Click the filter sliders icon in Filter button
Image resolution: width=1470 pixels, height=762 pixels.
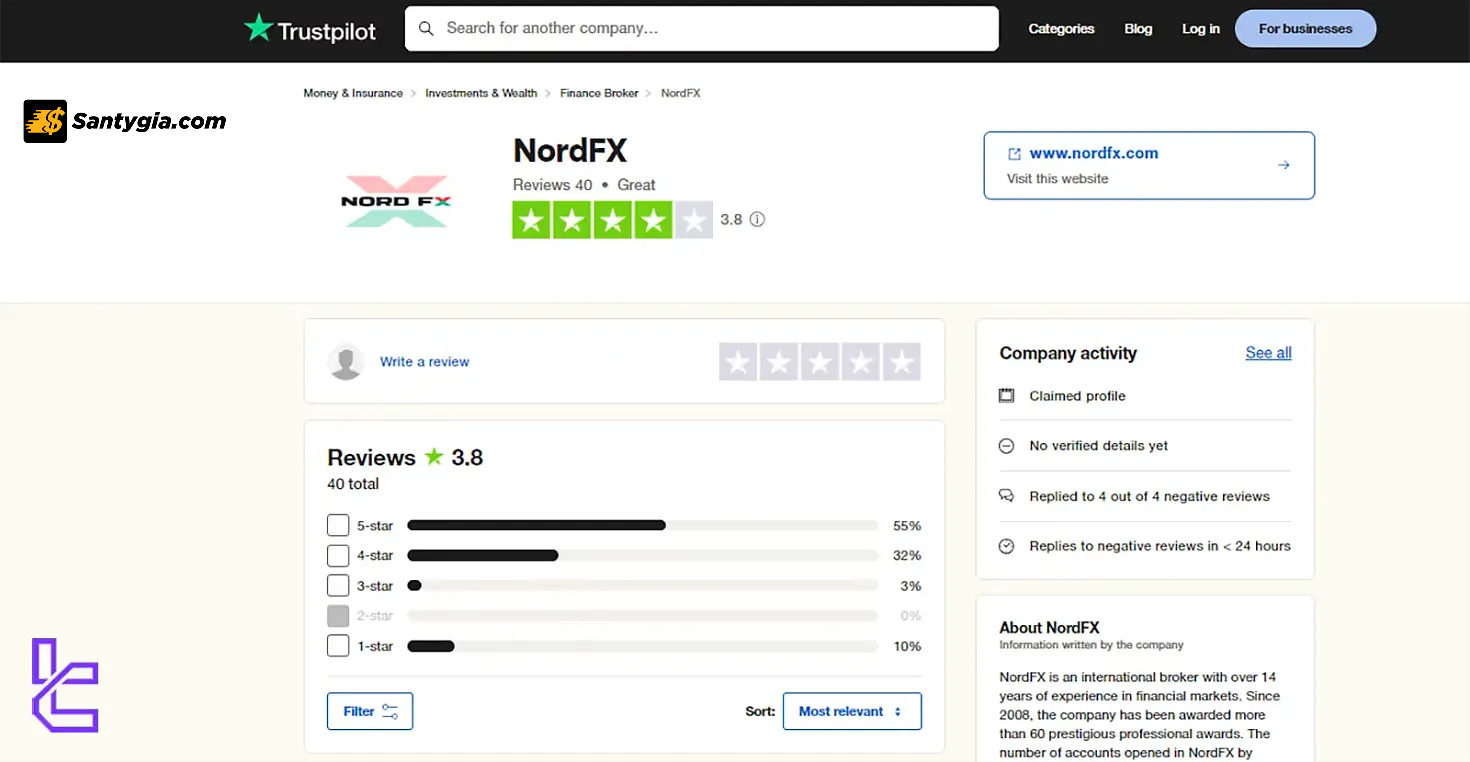[x=390, y=712]
